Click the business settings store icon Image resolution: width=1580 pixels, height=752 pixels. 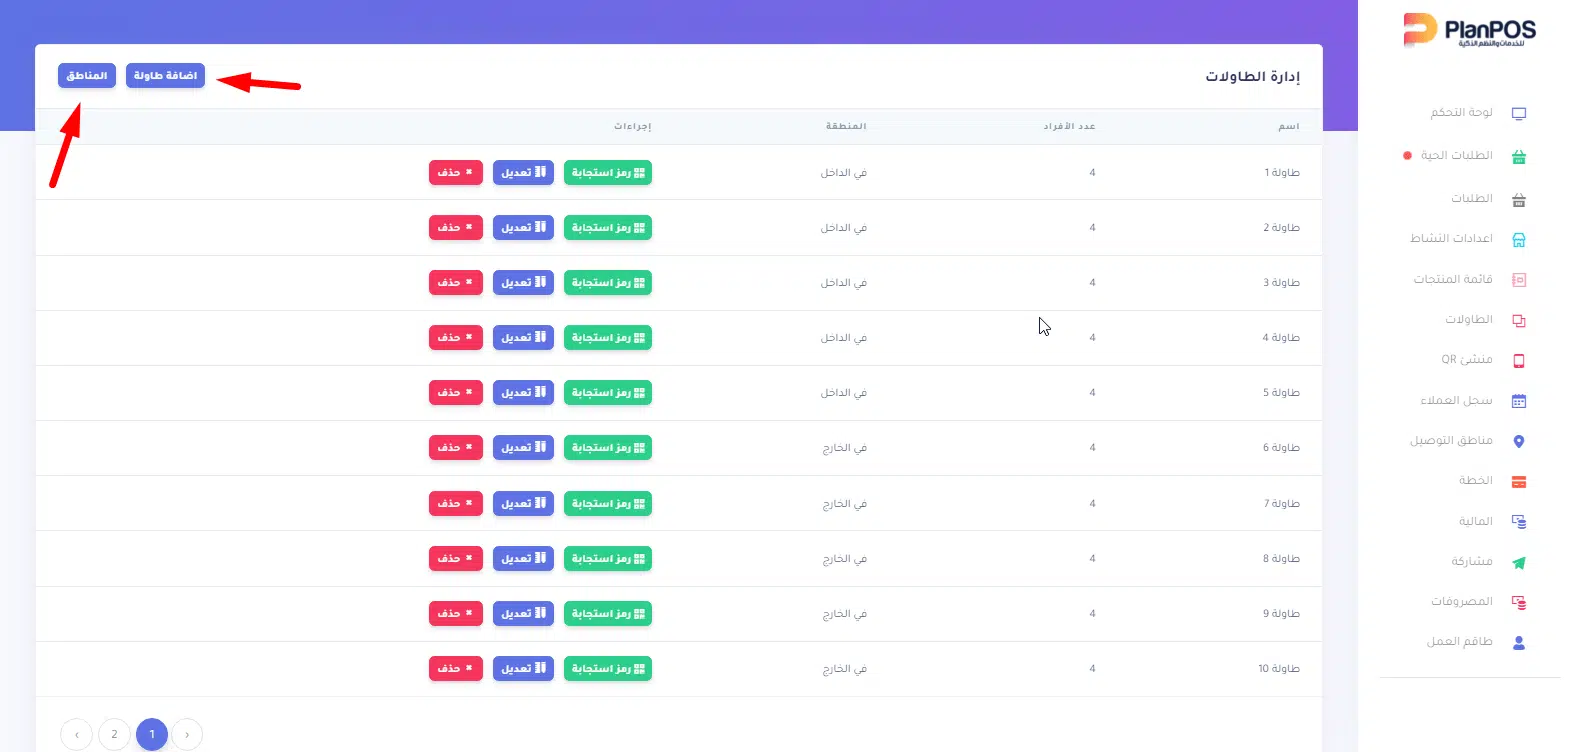point(1519,240)
